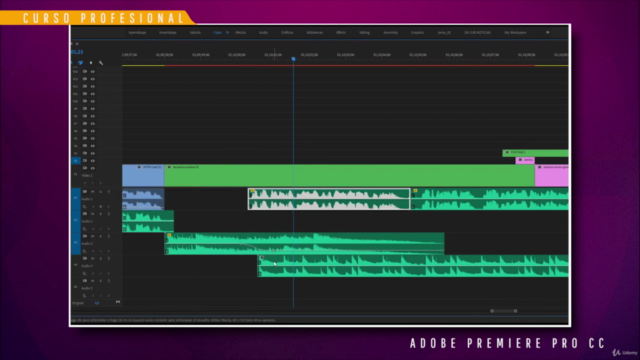Toggle sync lock on track V12

[85, 87]
